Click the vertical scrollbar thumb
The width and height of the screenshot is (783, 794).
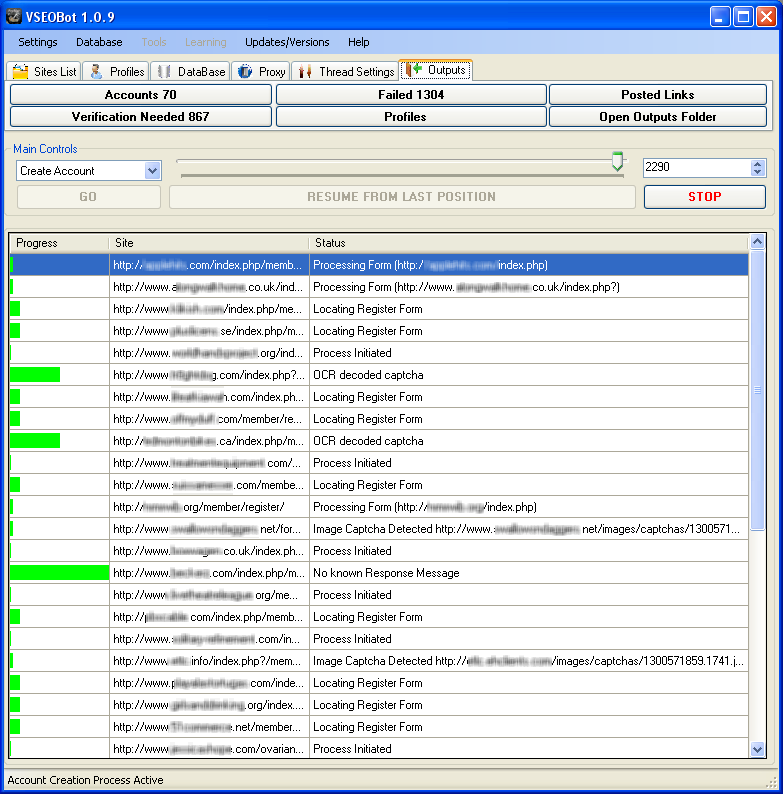click(757, 390)
